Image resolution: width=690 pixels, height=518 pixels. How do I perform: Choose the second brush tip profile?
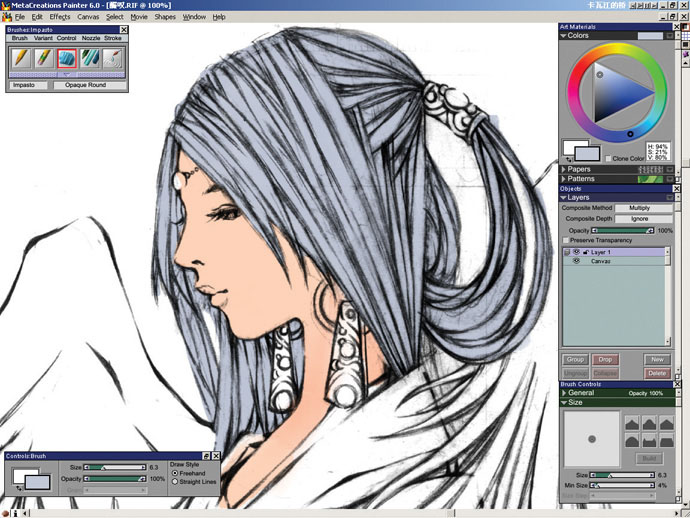click(650, 423)
